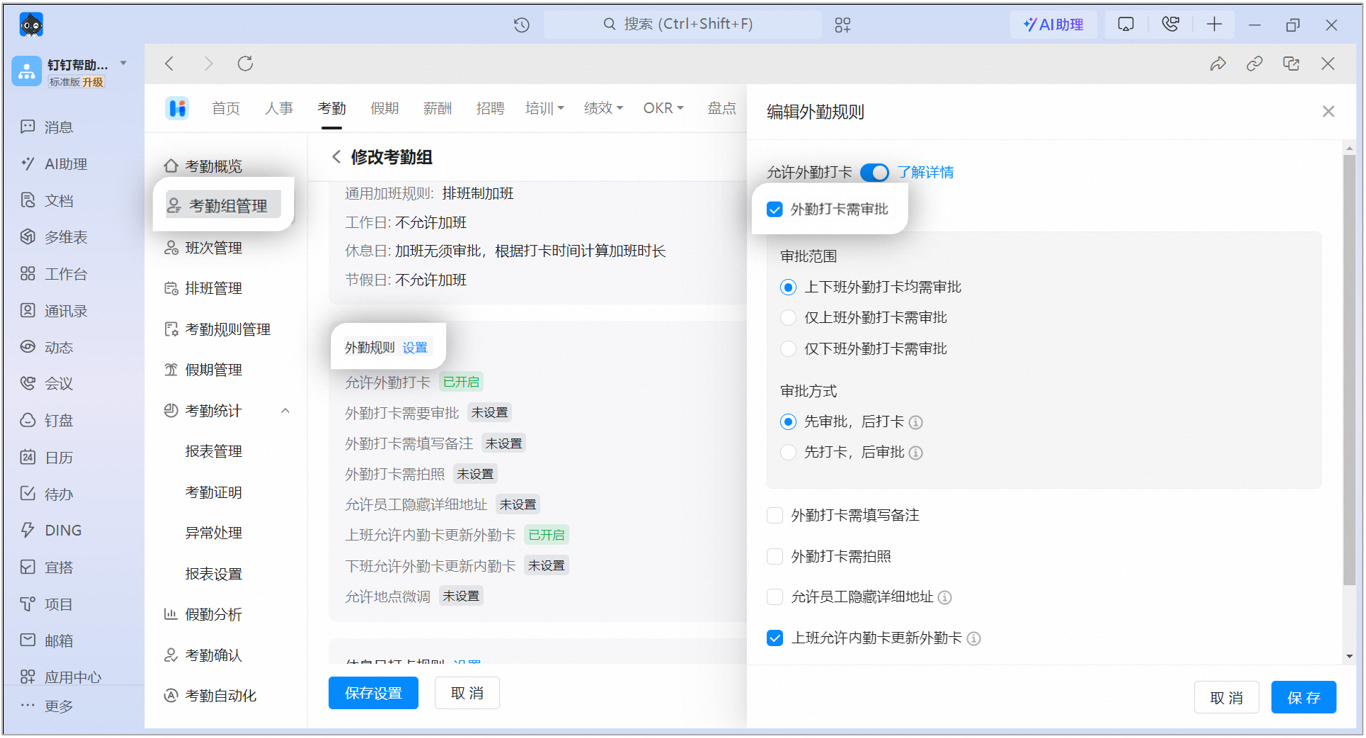
Task: Copy link with the chain icon
Action: (x=1255, y=64)
